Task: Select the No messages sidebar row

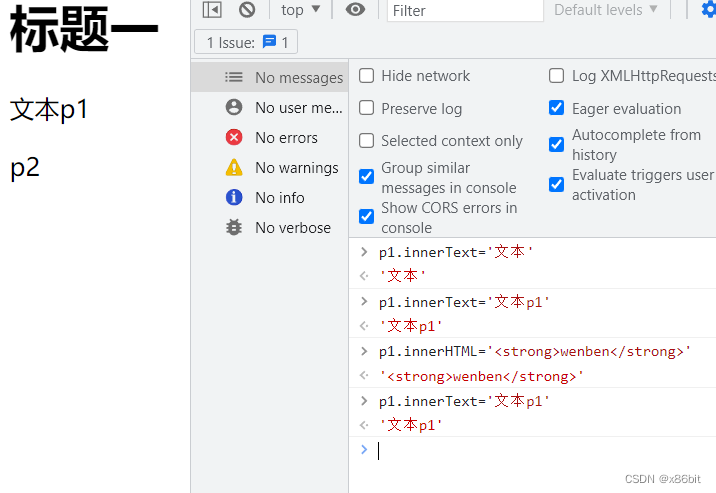Action: (269, 78)
